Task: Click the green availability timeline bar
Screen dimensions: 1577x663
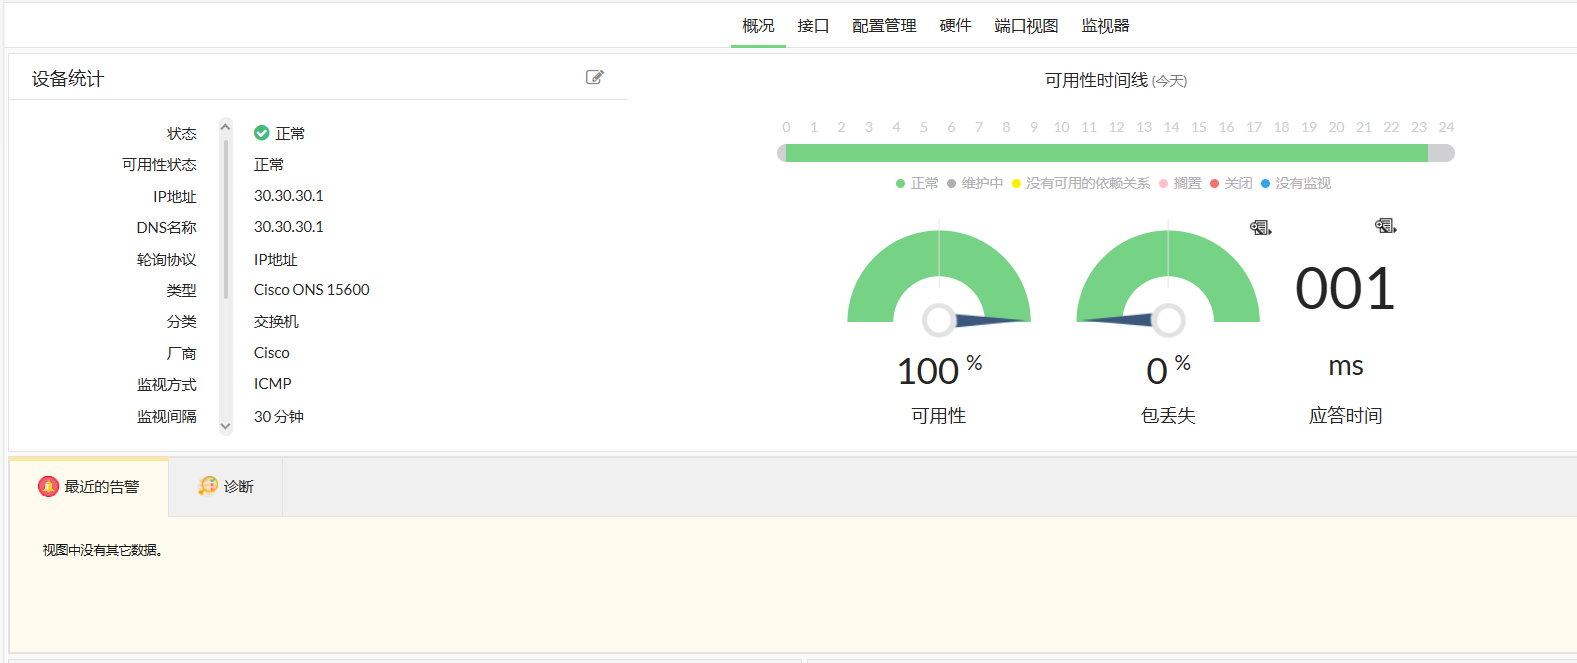Action: click(1107, 153)
